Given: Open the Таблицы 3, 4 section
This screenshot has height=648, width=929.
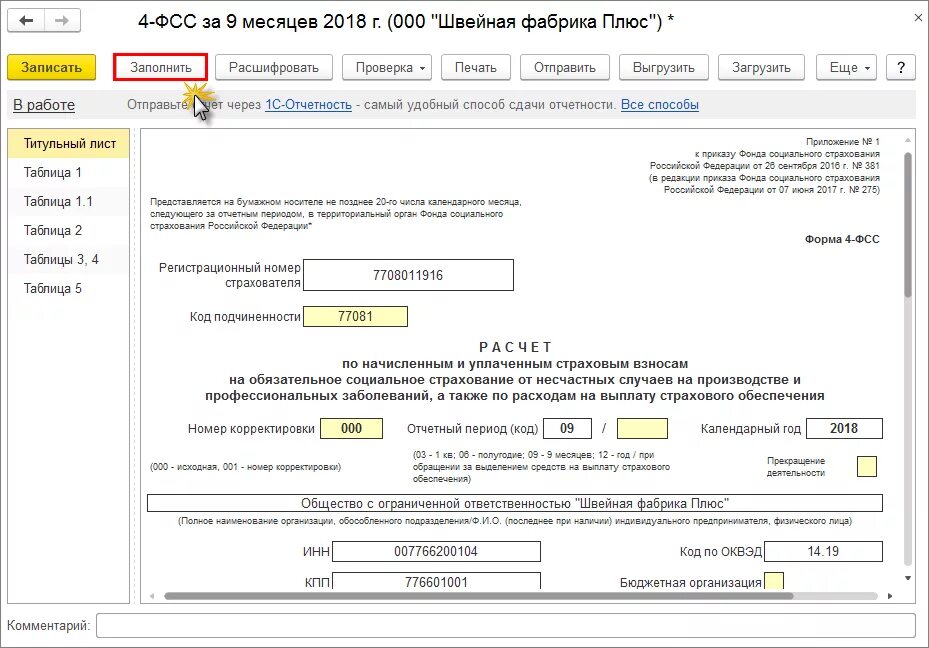Looking at the screenshot, I should [69, 259].
